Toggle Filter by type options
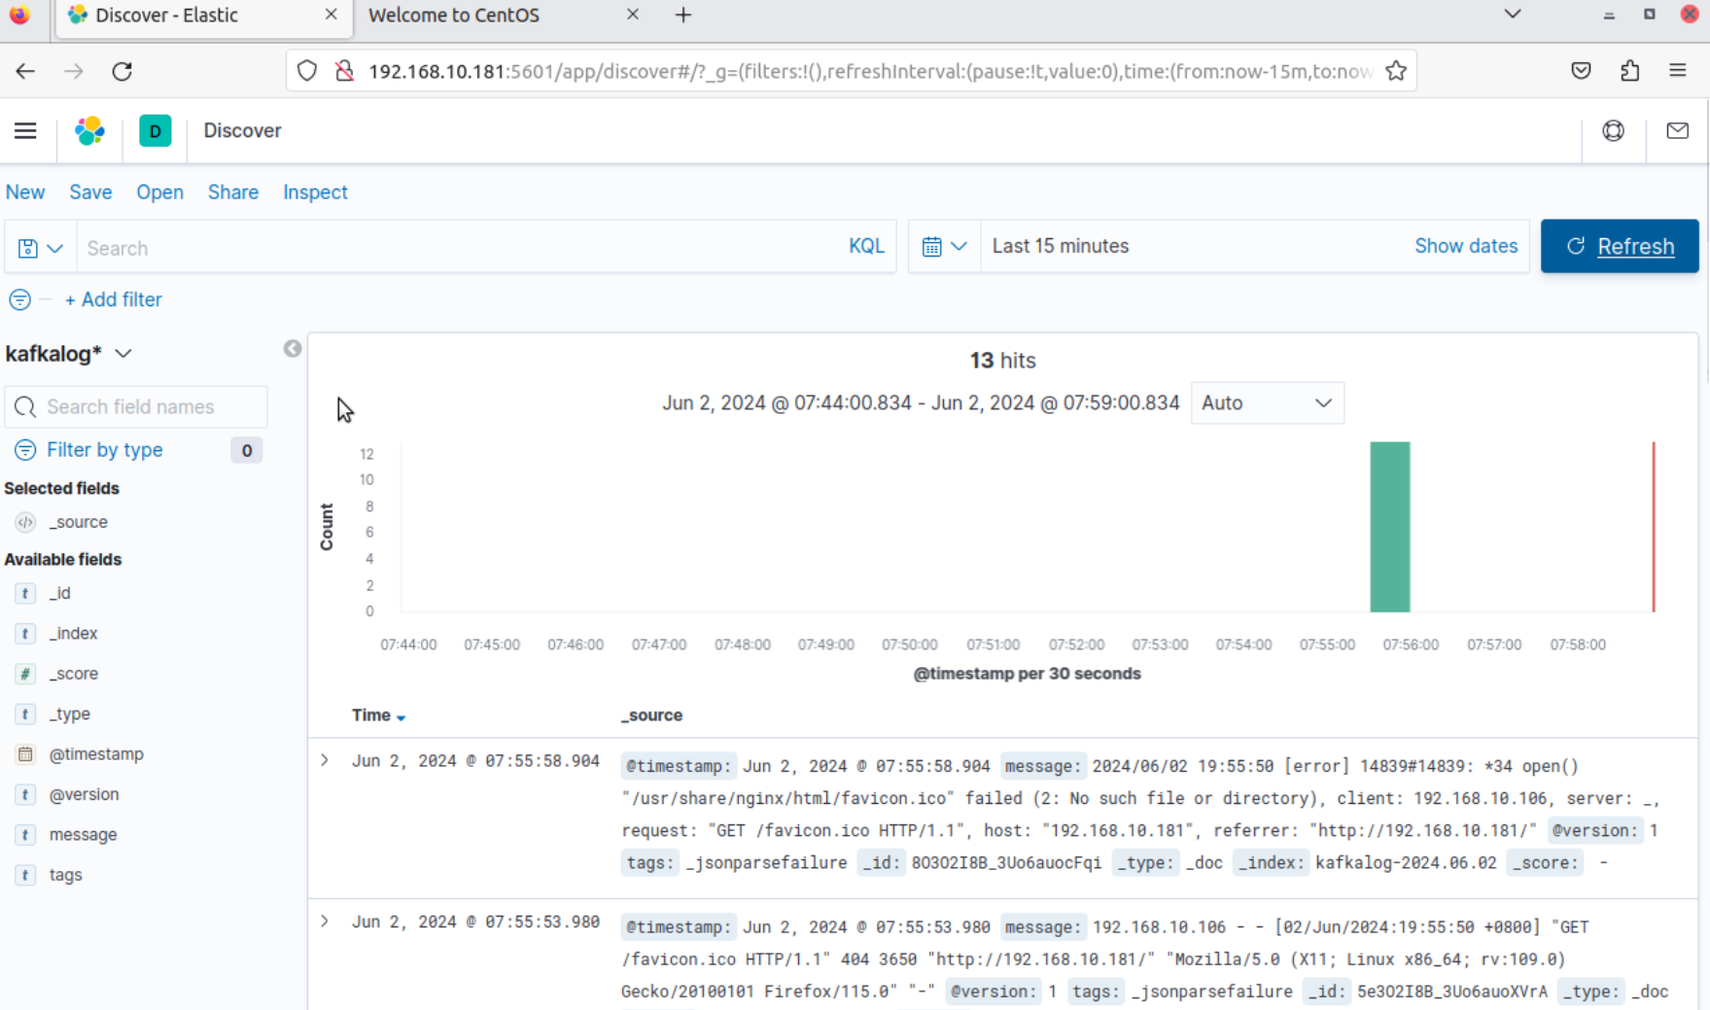 pos(104,450)
